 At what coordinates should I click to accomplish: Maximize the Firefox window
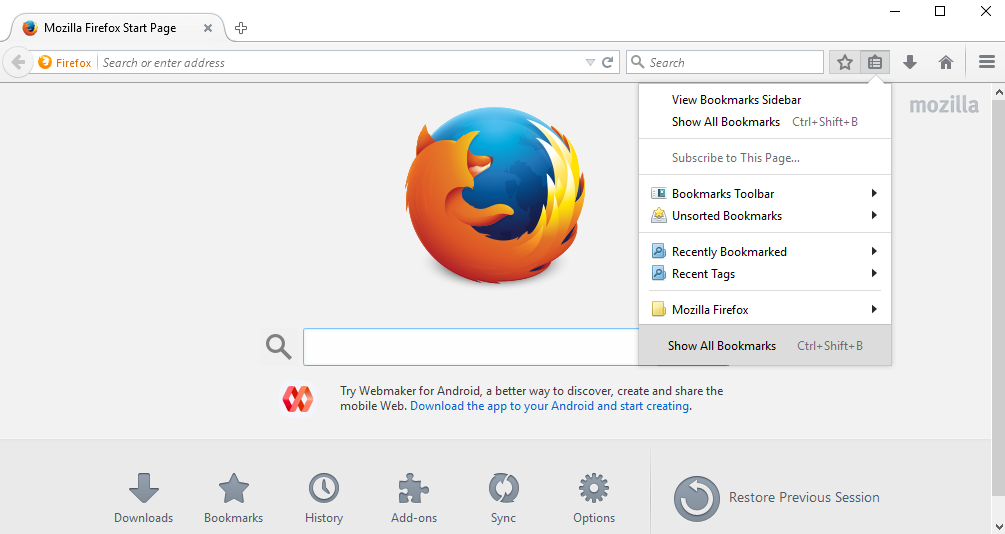tap(940, 11)
